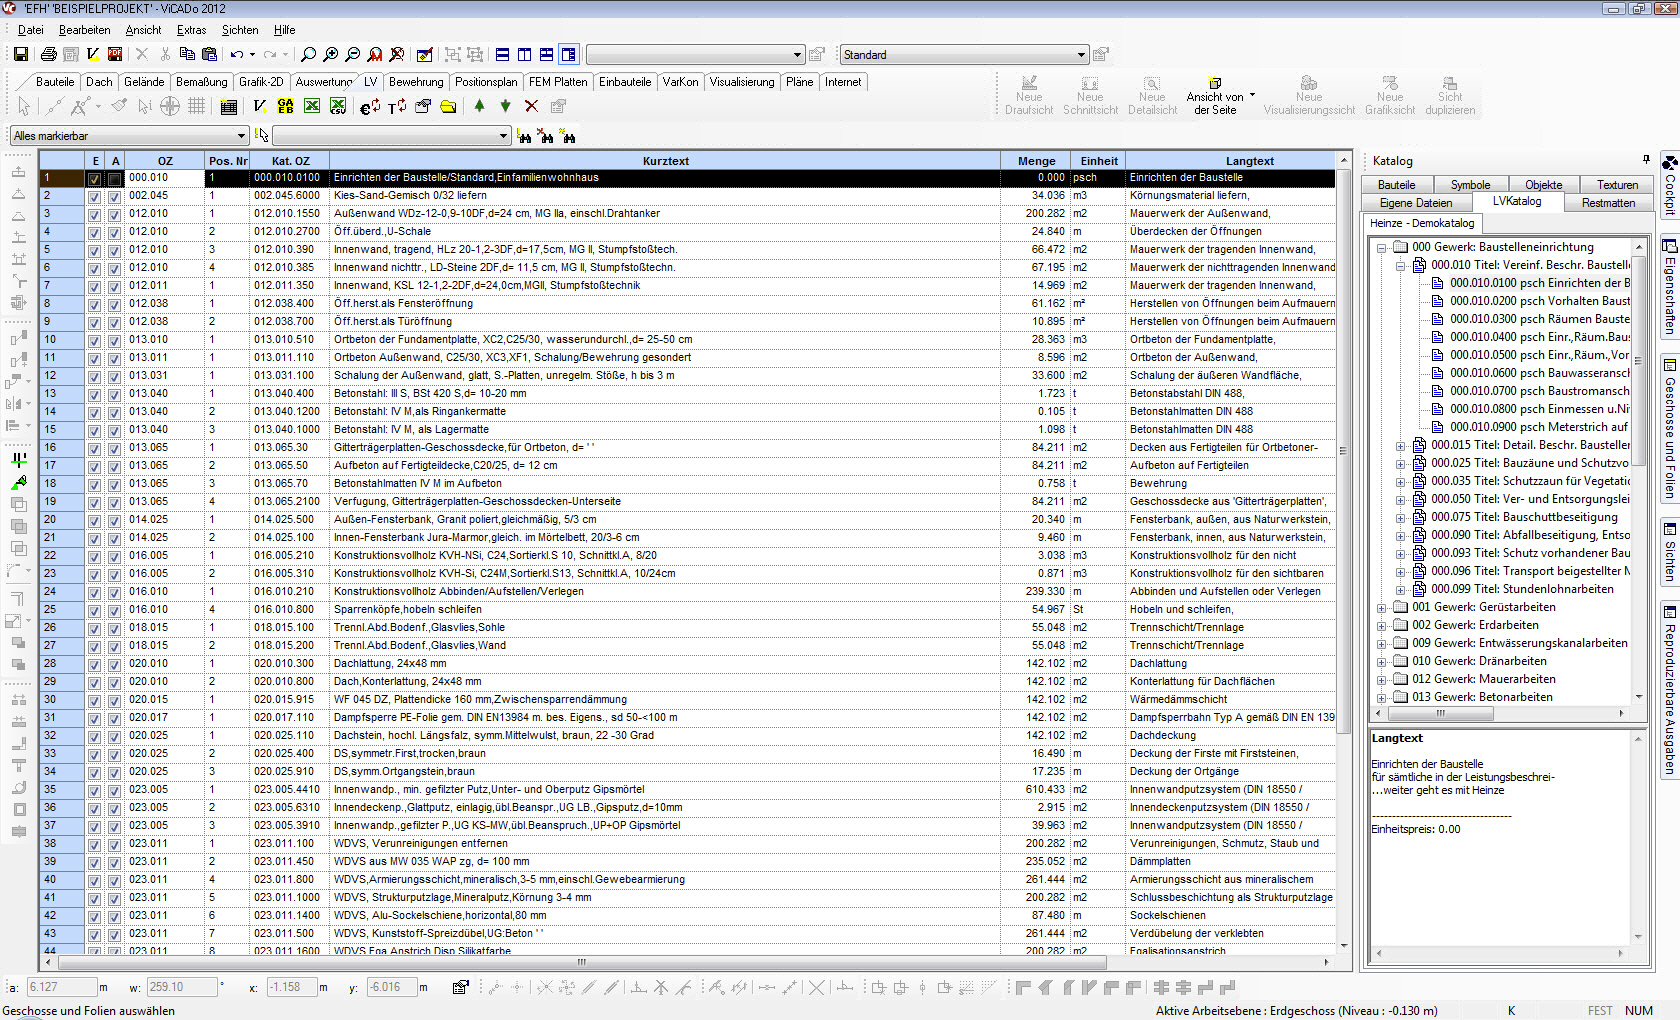Pin the Katalog panel with pushpin icon
The height and width of the screenshot is (1020, 1680).
1646,160
